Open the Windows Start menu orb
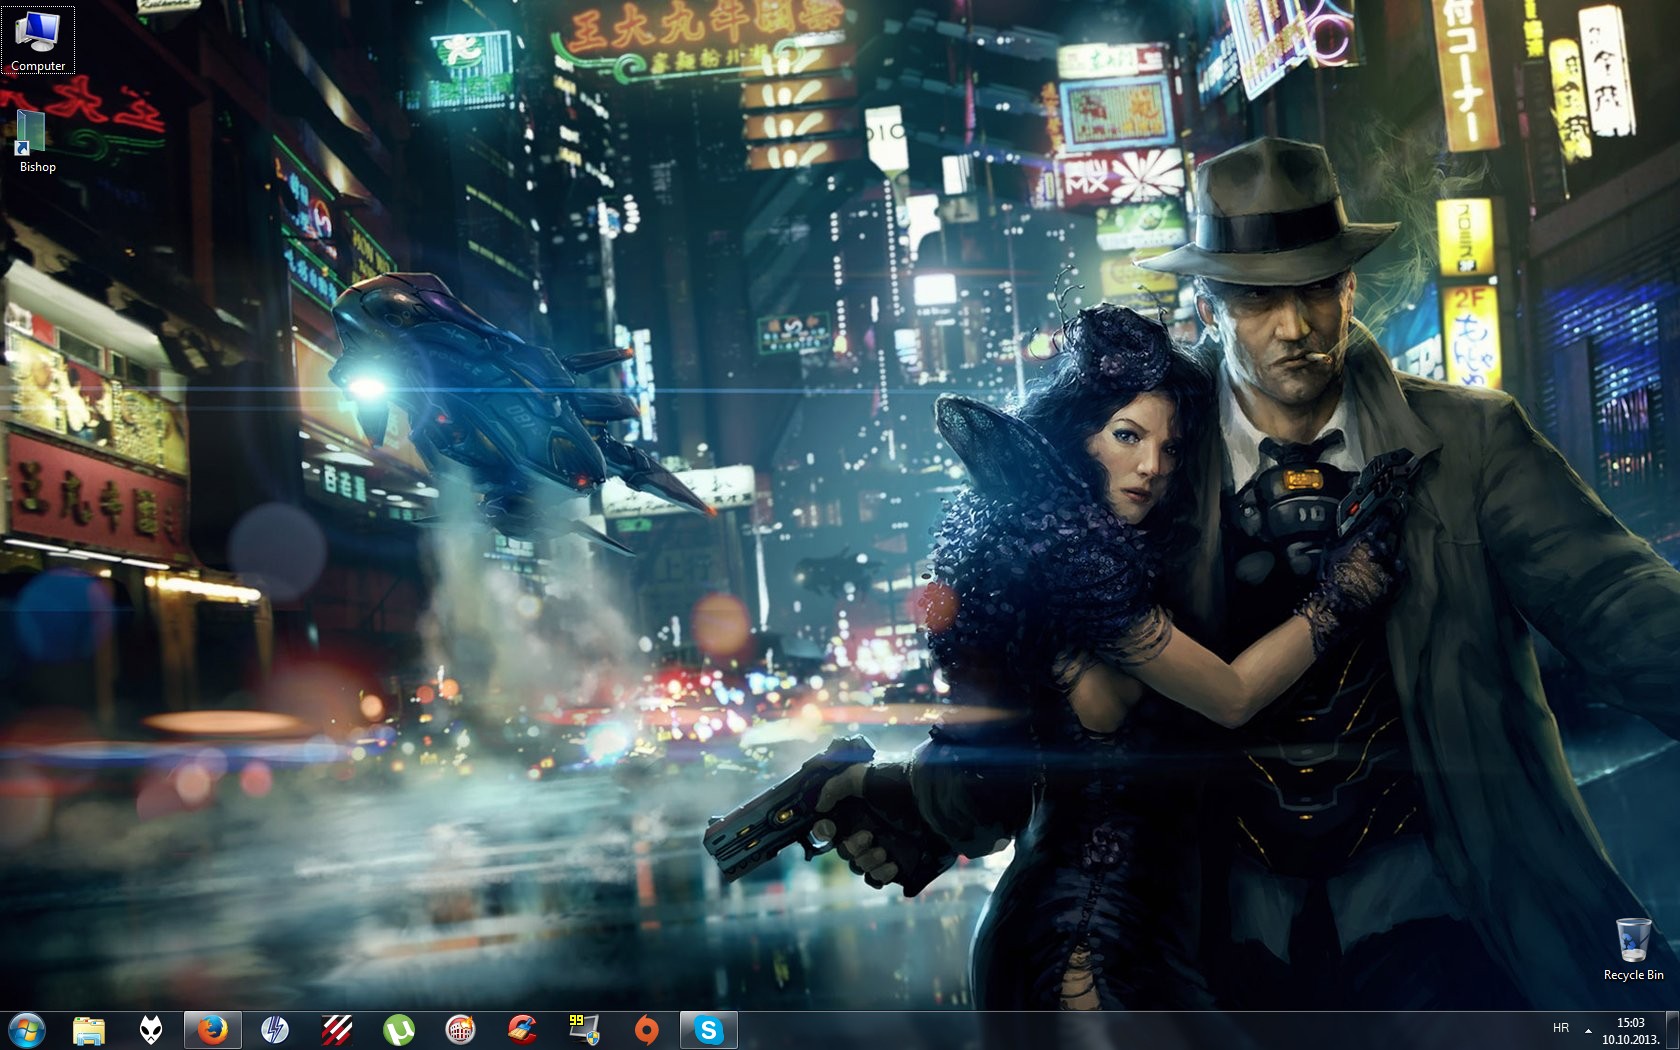Screen dimensions: 1680x1050 point(27,1029)
